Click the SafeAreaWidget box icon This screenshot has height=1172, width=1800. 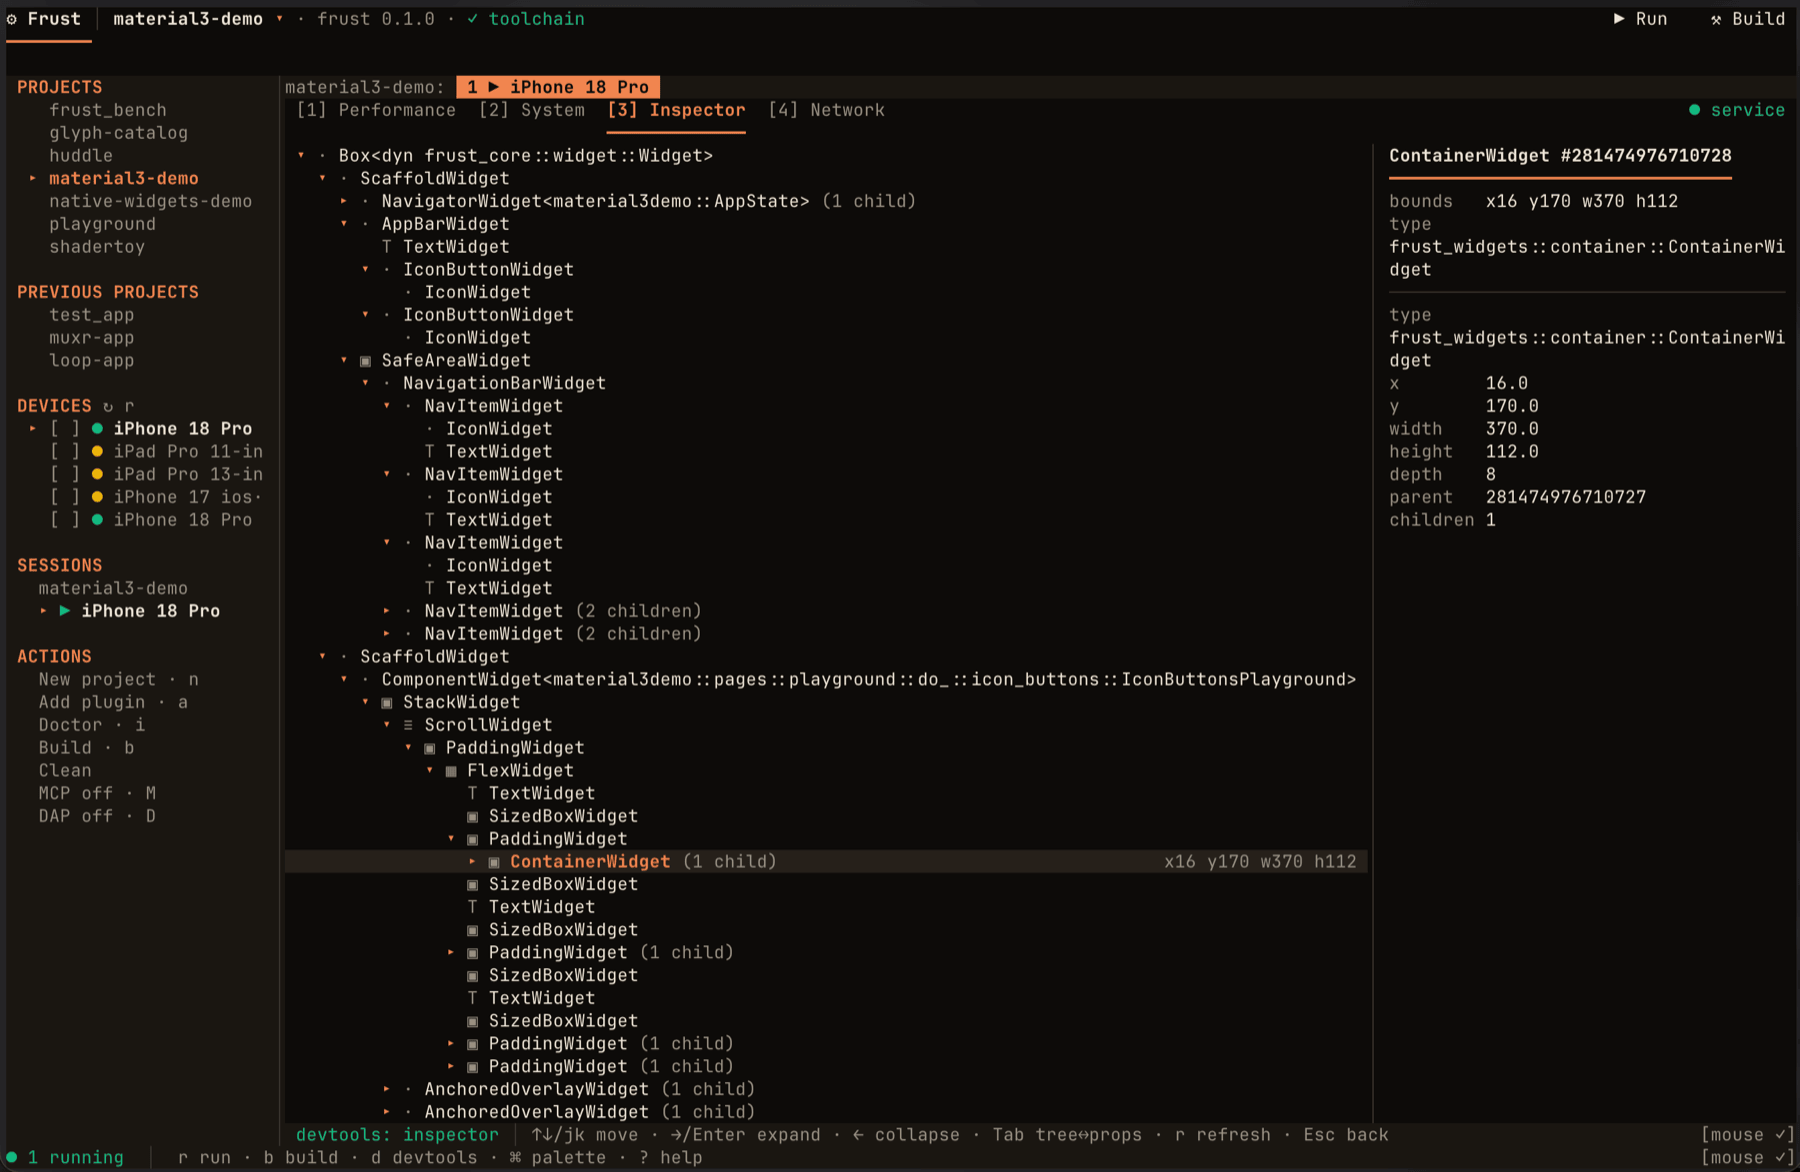tap(365, 361)
